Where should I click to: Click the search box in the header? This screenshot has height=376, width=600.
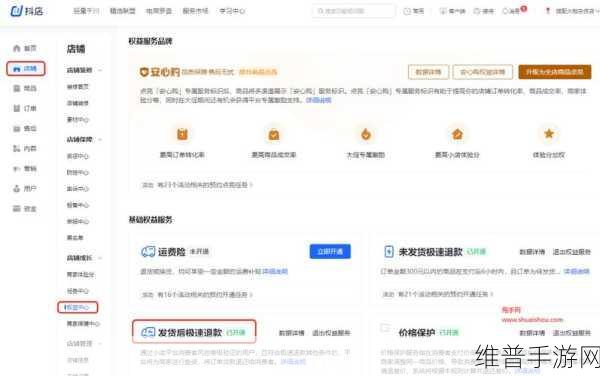pos(354,11)
